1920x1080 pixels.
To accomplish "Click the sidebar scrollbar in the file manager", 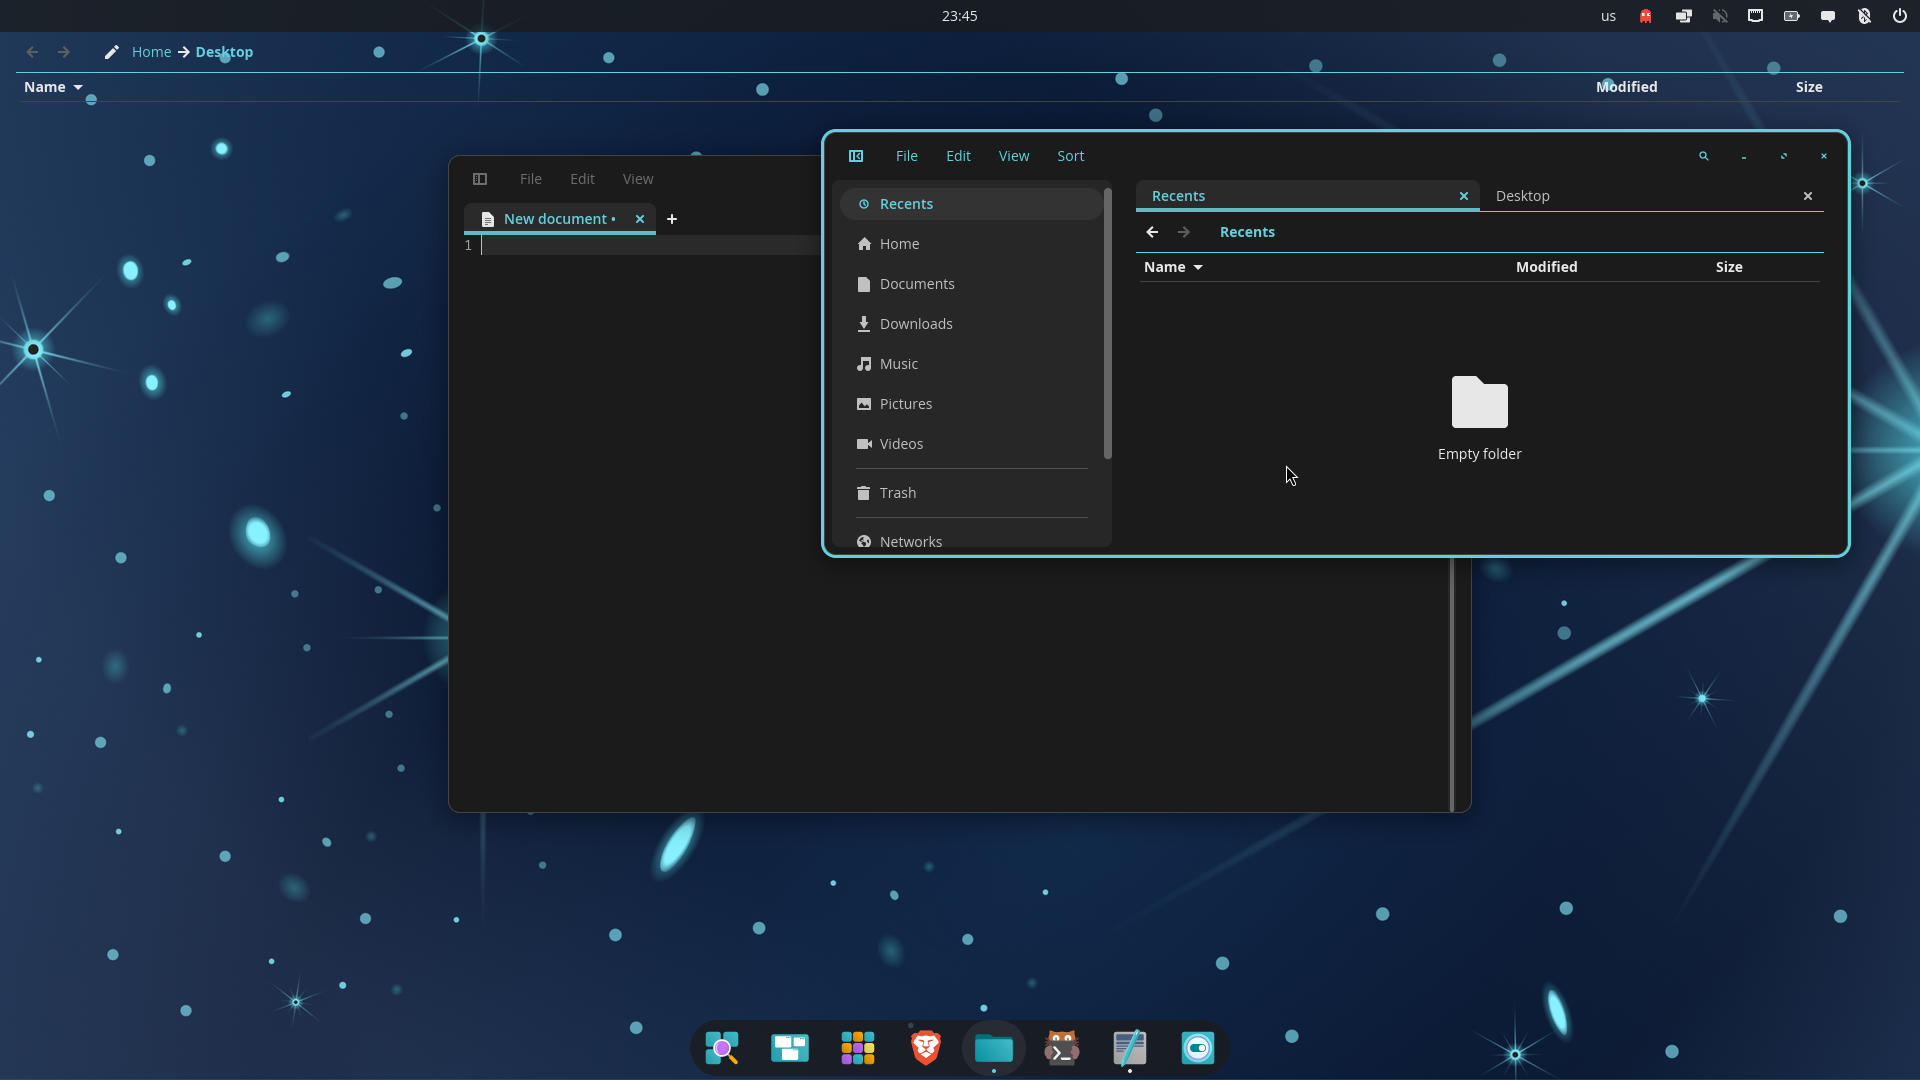I will click(1107, 324).
